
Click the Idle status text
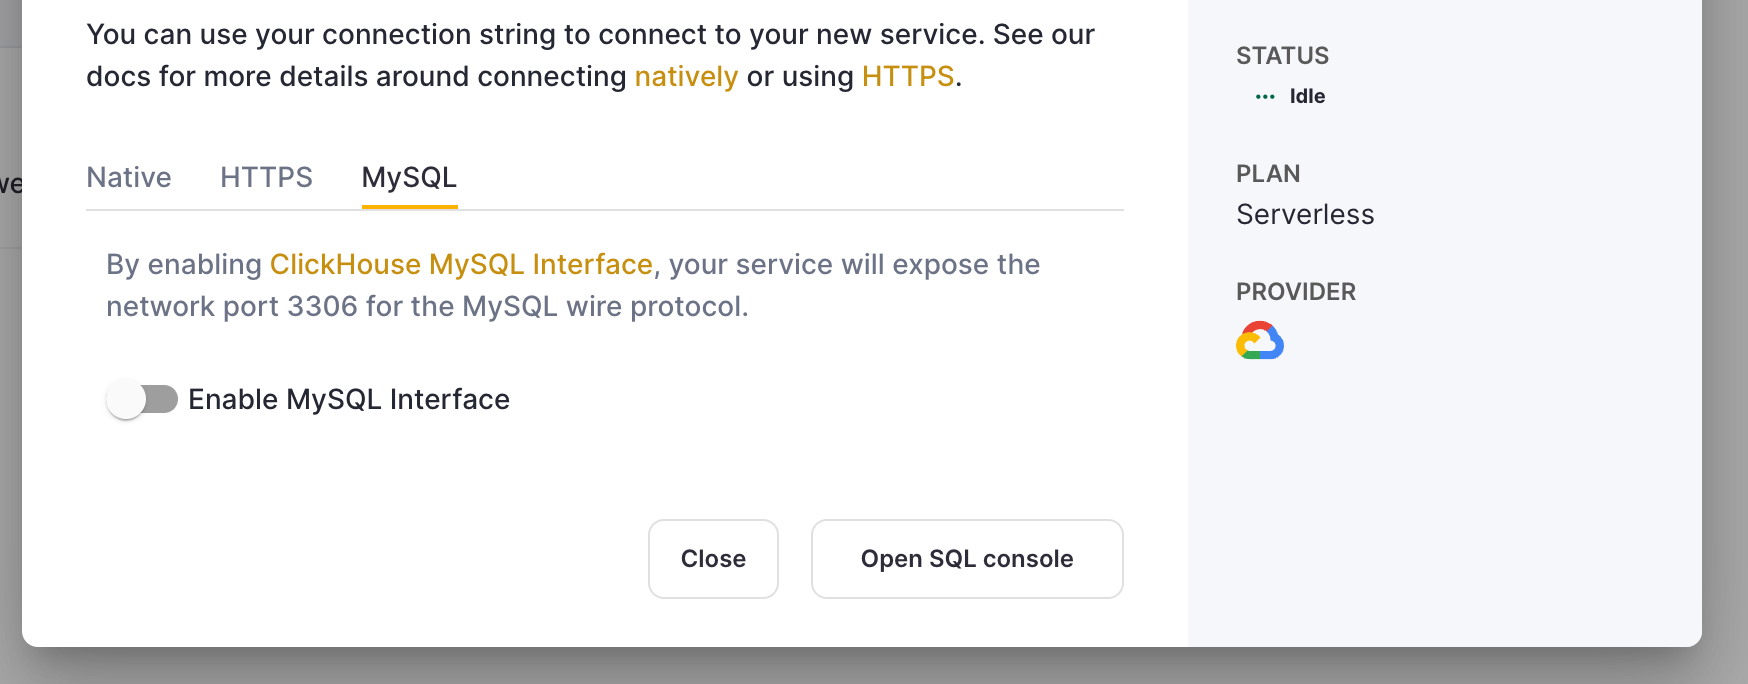click(1306, 96)
